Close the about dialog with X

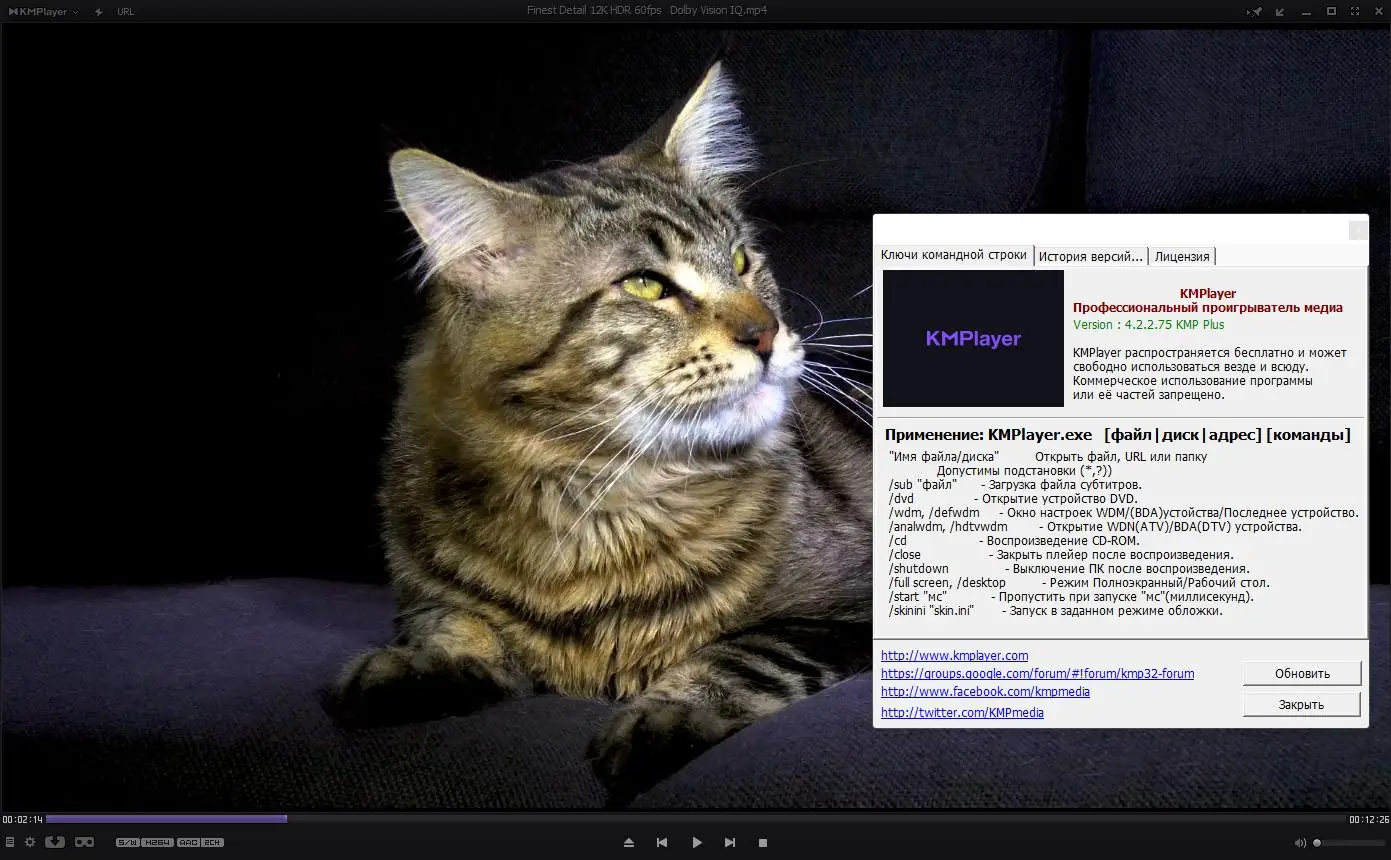[1357, 230]
